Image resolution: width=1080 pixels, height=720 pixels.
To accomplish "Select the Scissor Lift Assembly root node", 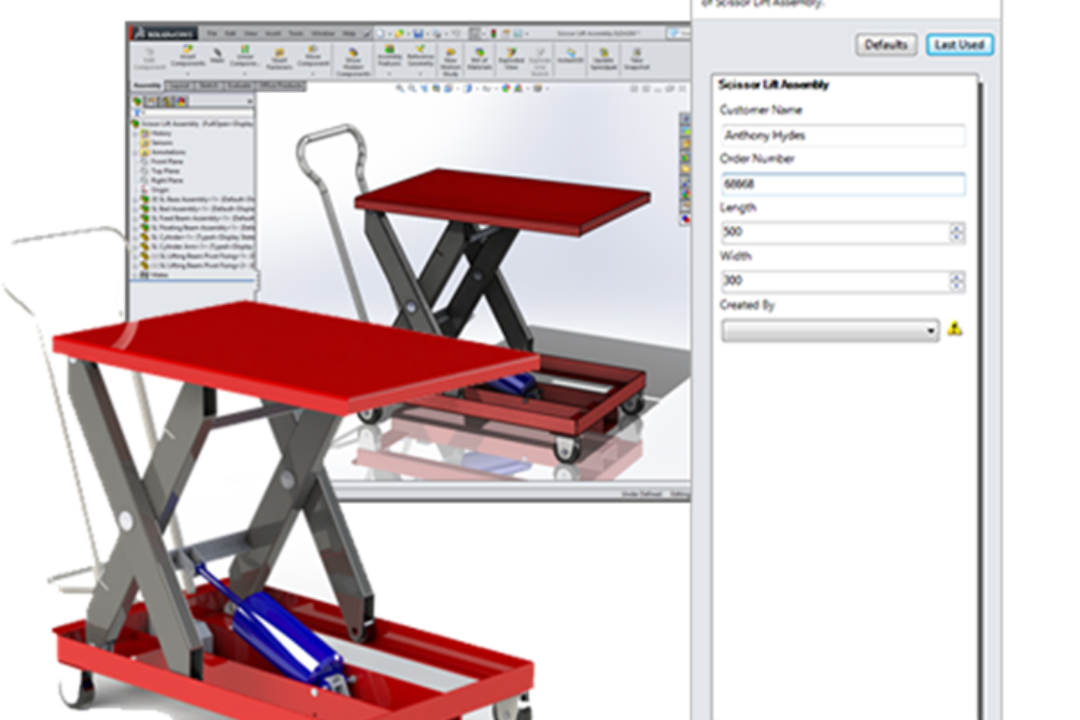I will click(x=191, y=124).
